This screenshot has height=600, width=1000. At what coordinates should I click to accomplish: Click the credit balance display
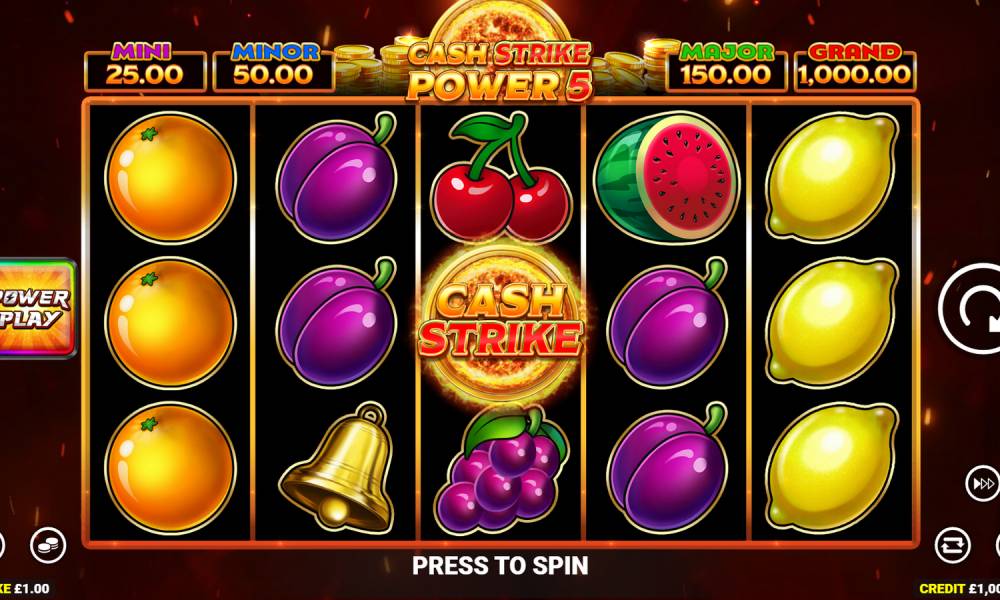click(x=959, y=589)
